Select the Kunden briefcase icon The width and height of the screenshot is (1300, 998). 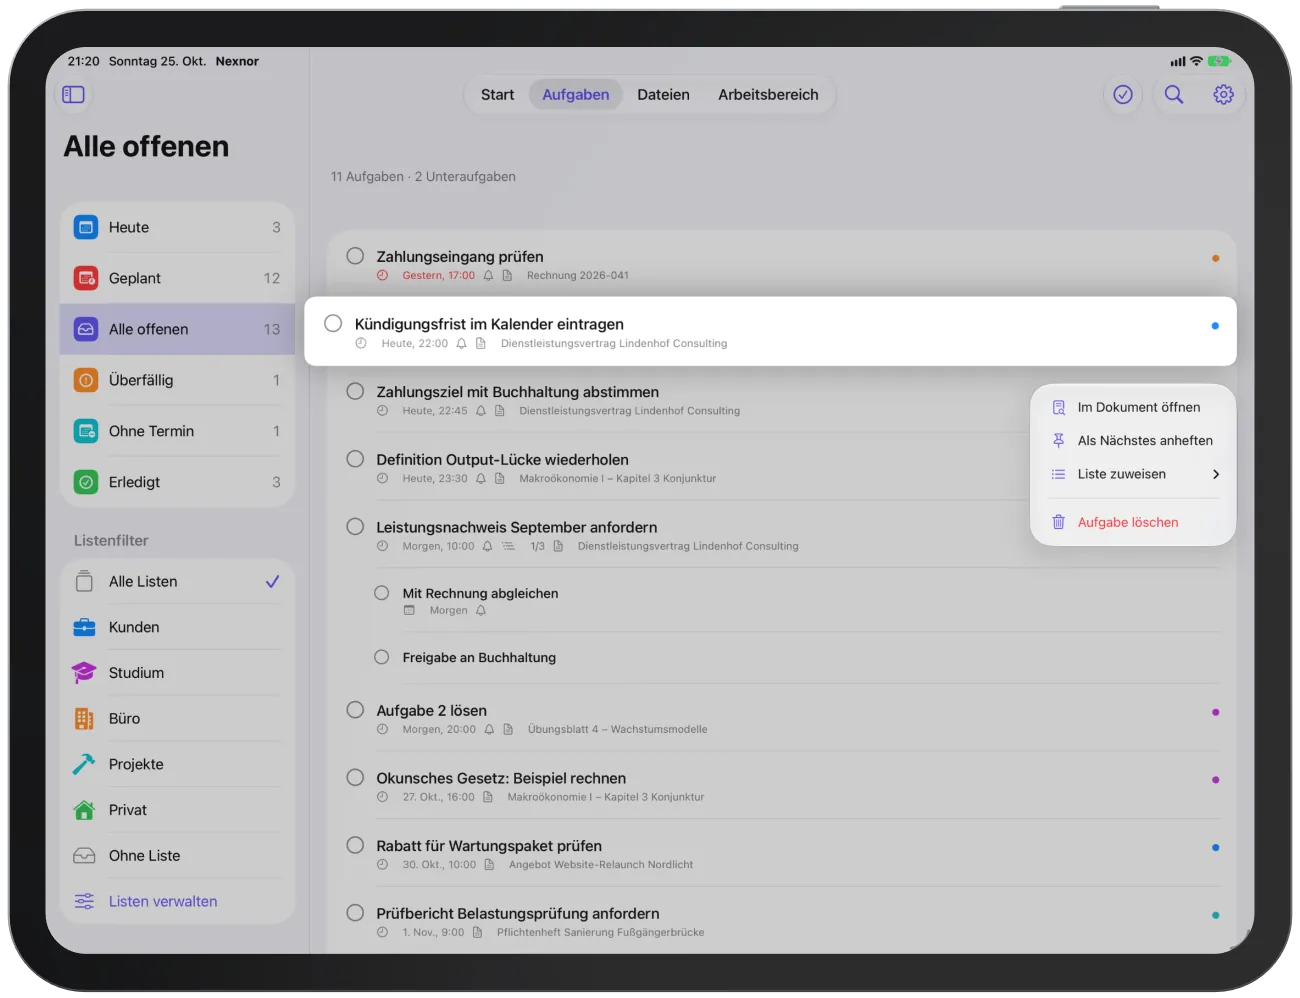(x=84, y=627)
